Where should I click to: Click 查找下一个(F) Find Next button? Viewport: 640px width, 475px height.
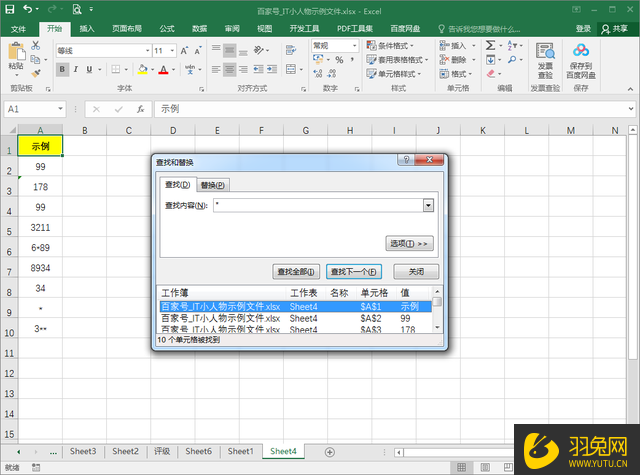(x=353, y=272)
